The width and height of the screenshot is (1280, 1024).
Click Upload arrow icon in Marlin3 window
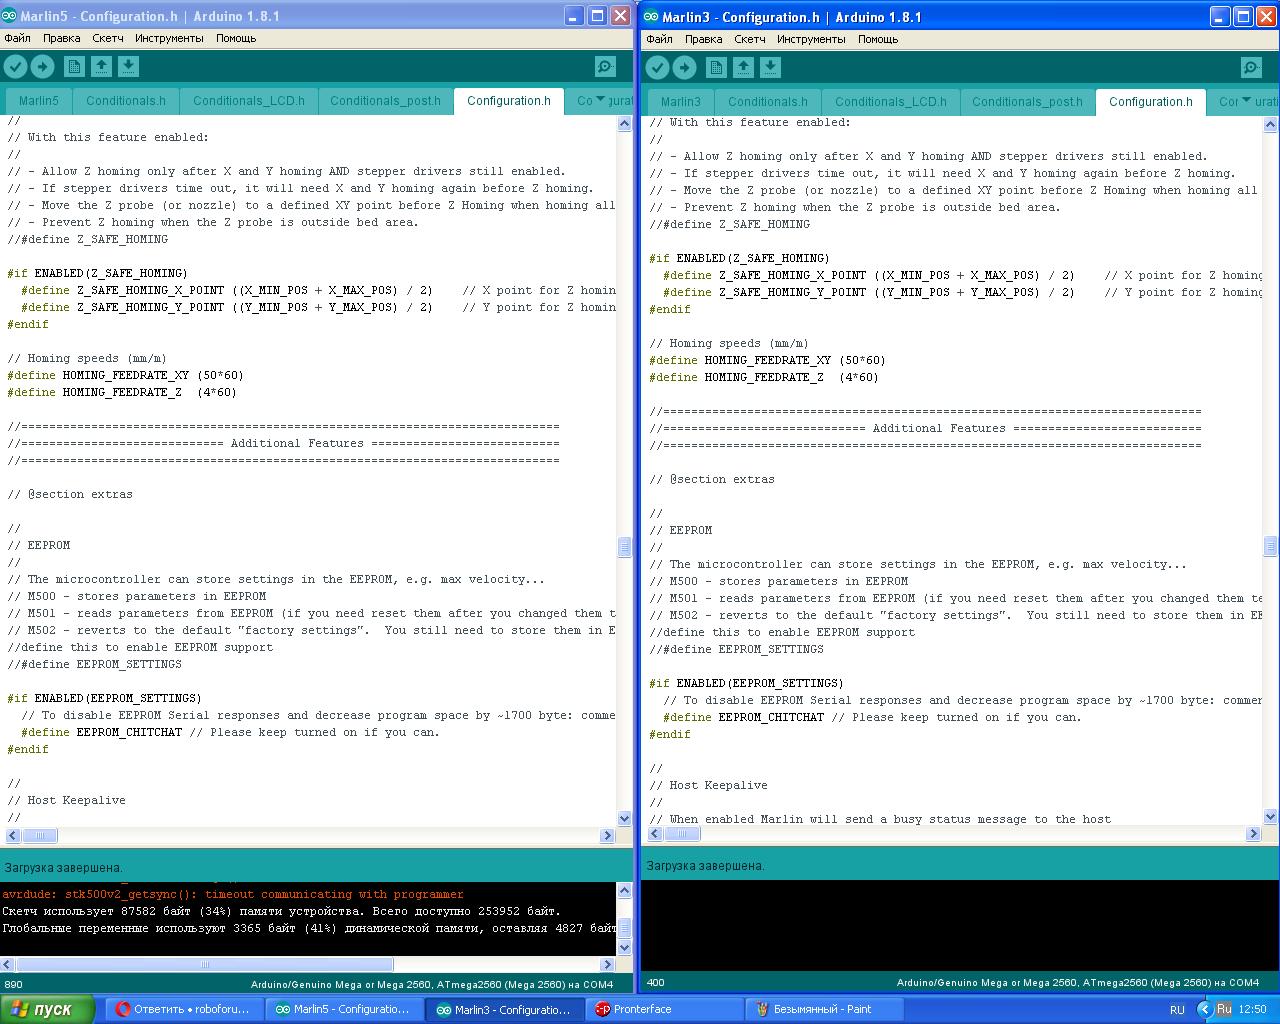pos(684,68)
